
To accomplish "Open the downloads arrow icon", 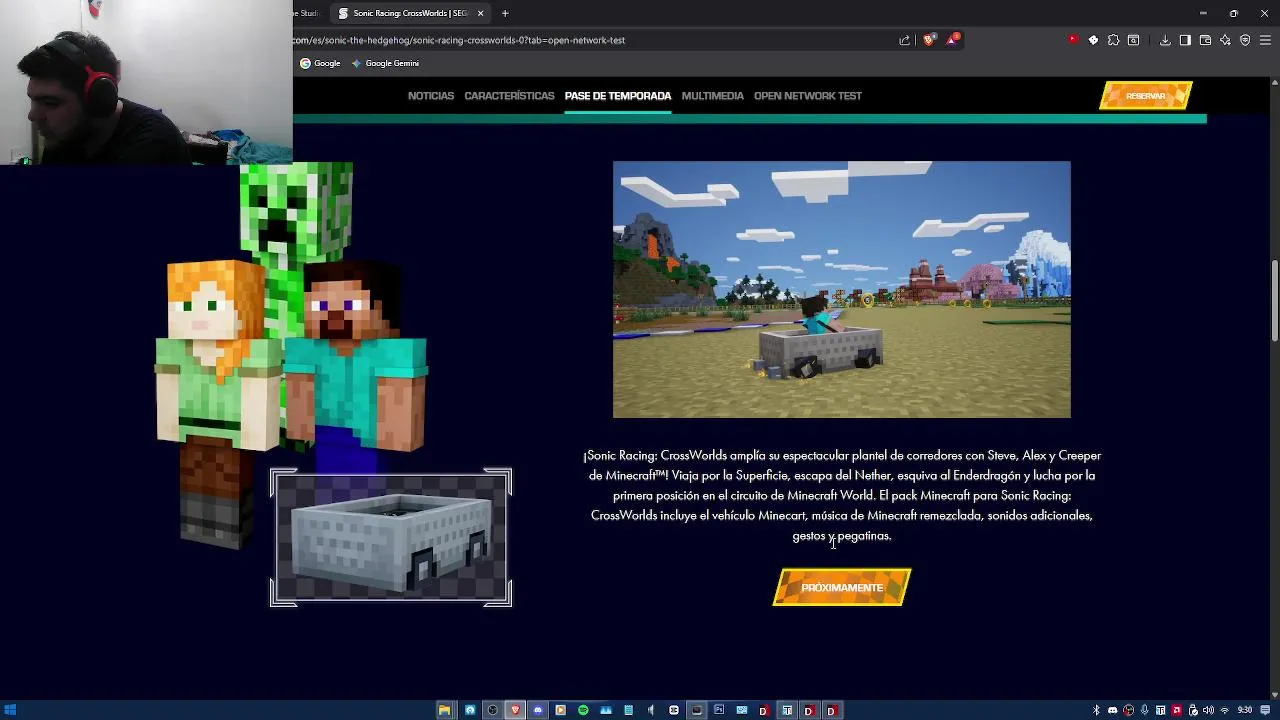I will coord(1165,40).
